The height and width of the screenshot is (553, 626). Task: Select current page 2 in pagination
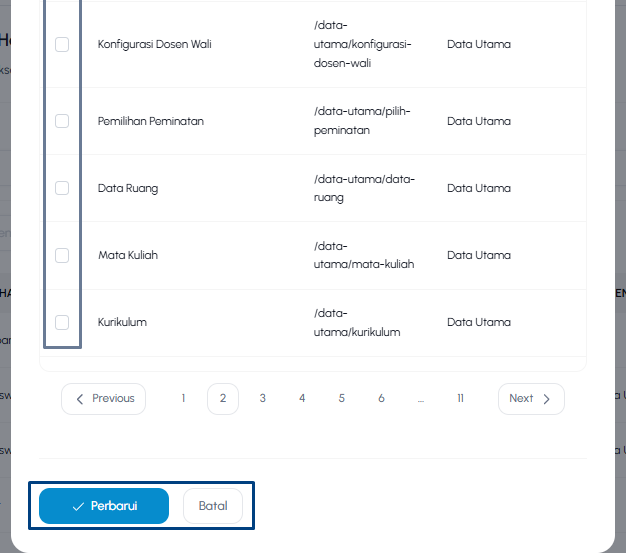tap(223, 399)
